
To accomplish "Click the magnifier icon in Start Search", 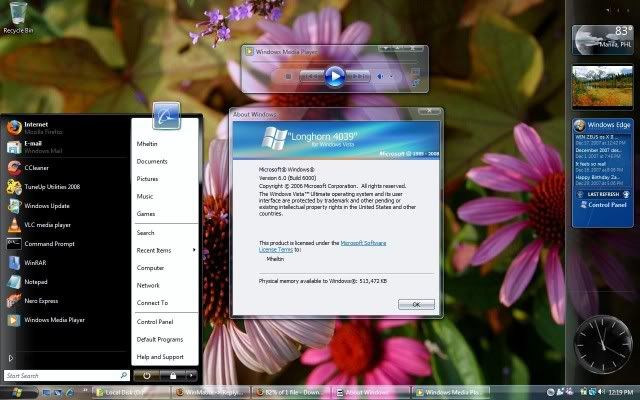I will pyautogui.click(x=124, y=375).
